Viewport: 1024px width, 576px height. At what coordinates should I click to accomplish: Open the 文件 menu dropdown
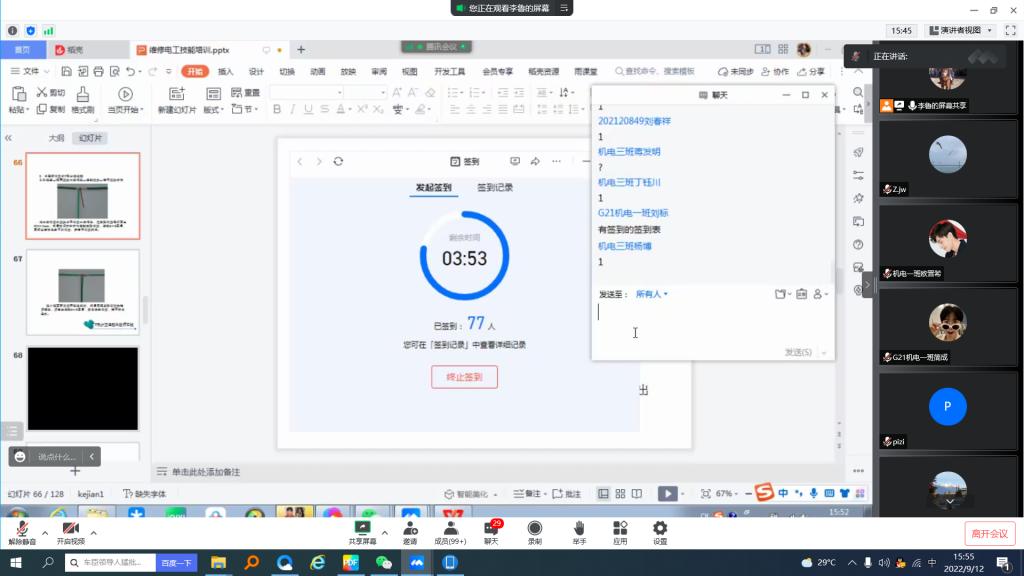tap(31, 71)
